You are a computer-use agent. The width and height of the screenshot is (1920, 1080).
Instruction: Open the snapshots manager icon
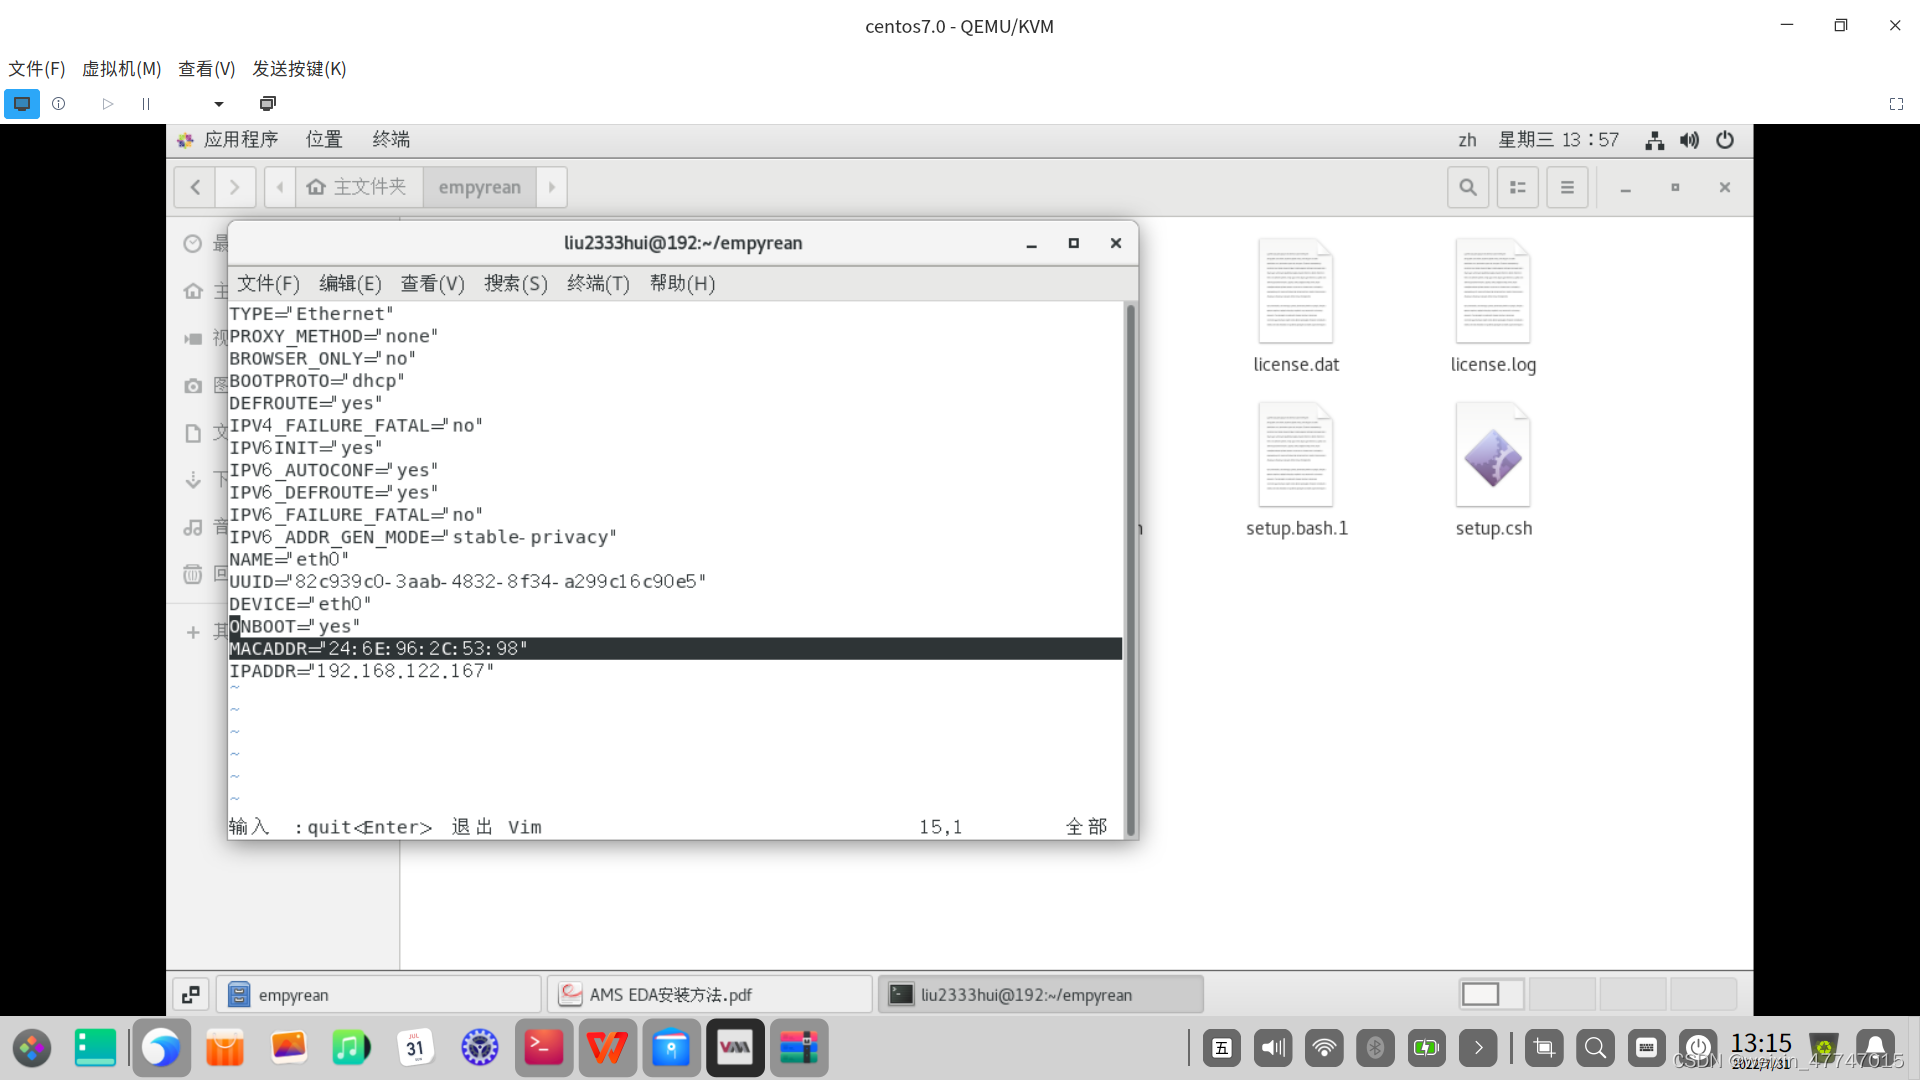pyautogui.click(x=267, y=104)
